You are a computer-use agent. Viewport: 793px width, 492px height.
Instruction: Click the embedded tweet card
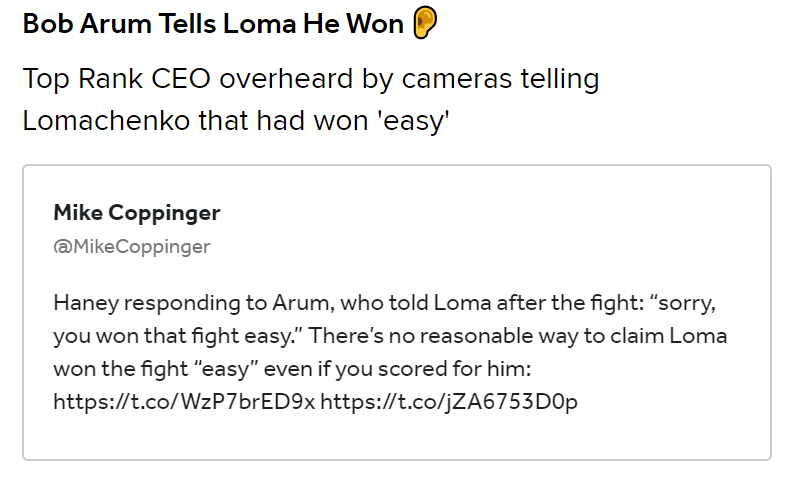(396, 312)
